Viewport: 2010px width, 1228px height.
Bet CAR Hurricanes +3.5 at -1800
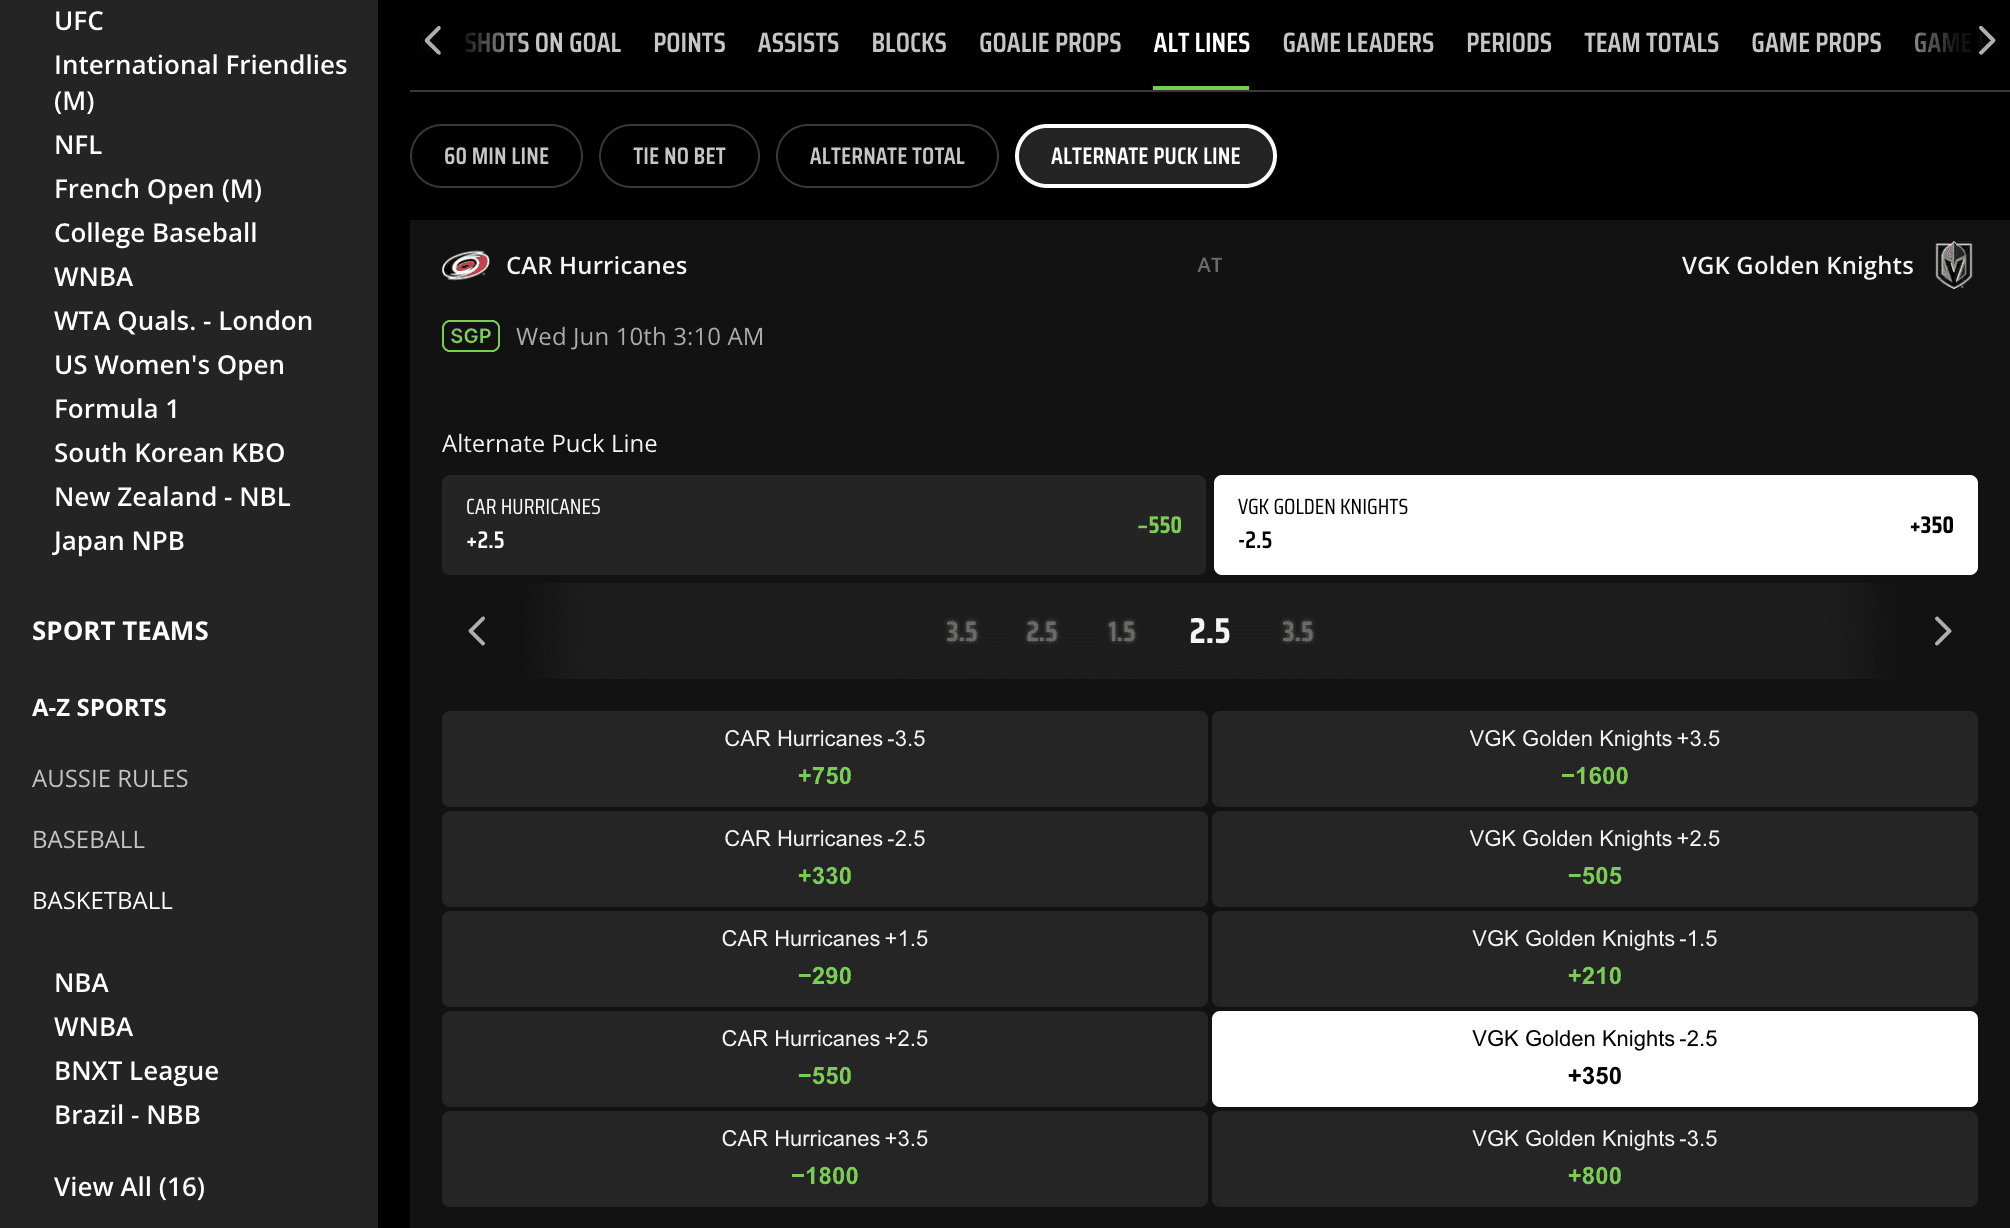825,1159
